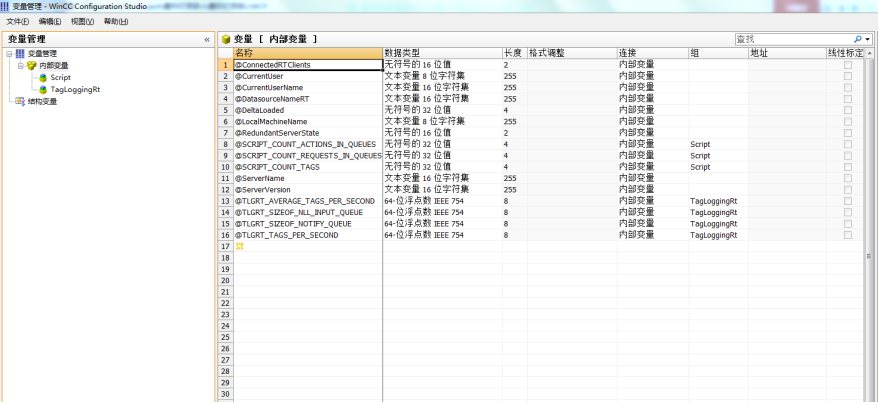Click the 组 cell of @TLGRT_SIZEOF_NLL_INPUT_QUEUE

(x=718, y=212)
